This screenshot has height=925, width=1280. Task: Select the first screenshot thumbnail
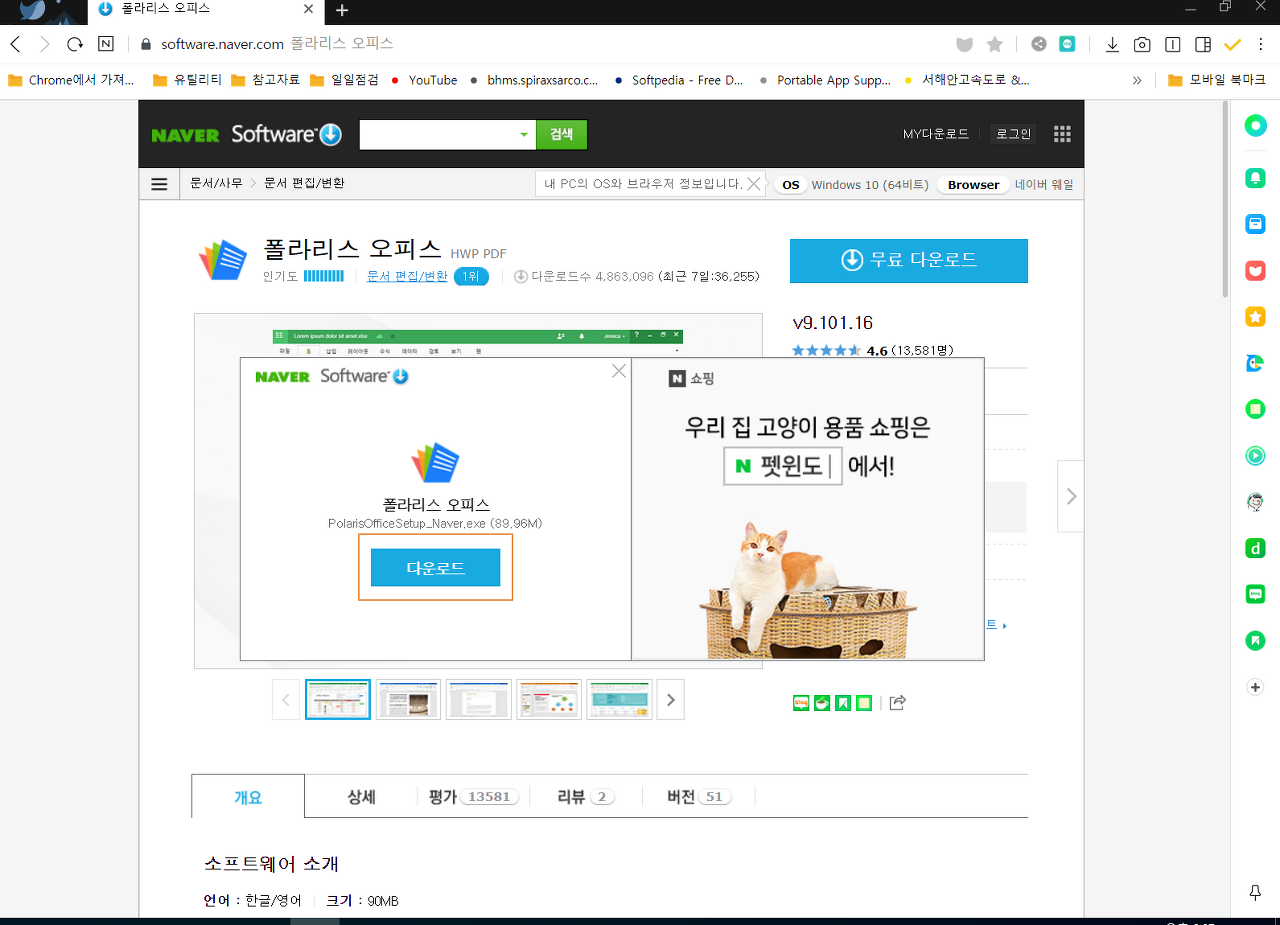click(x=338, y=699)
